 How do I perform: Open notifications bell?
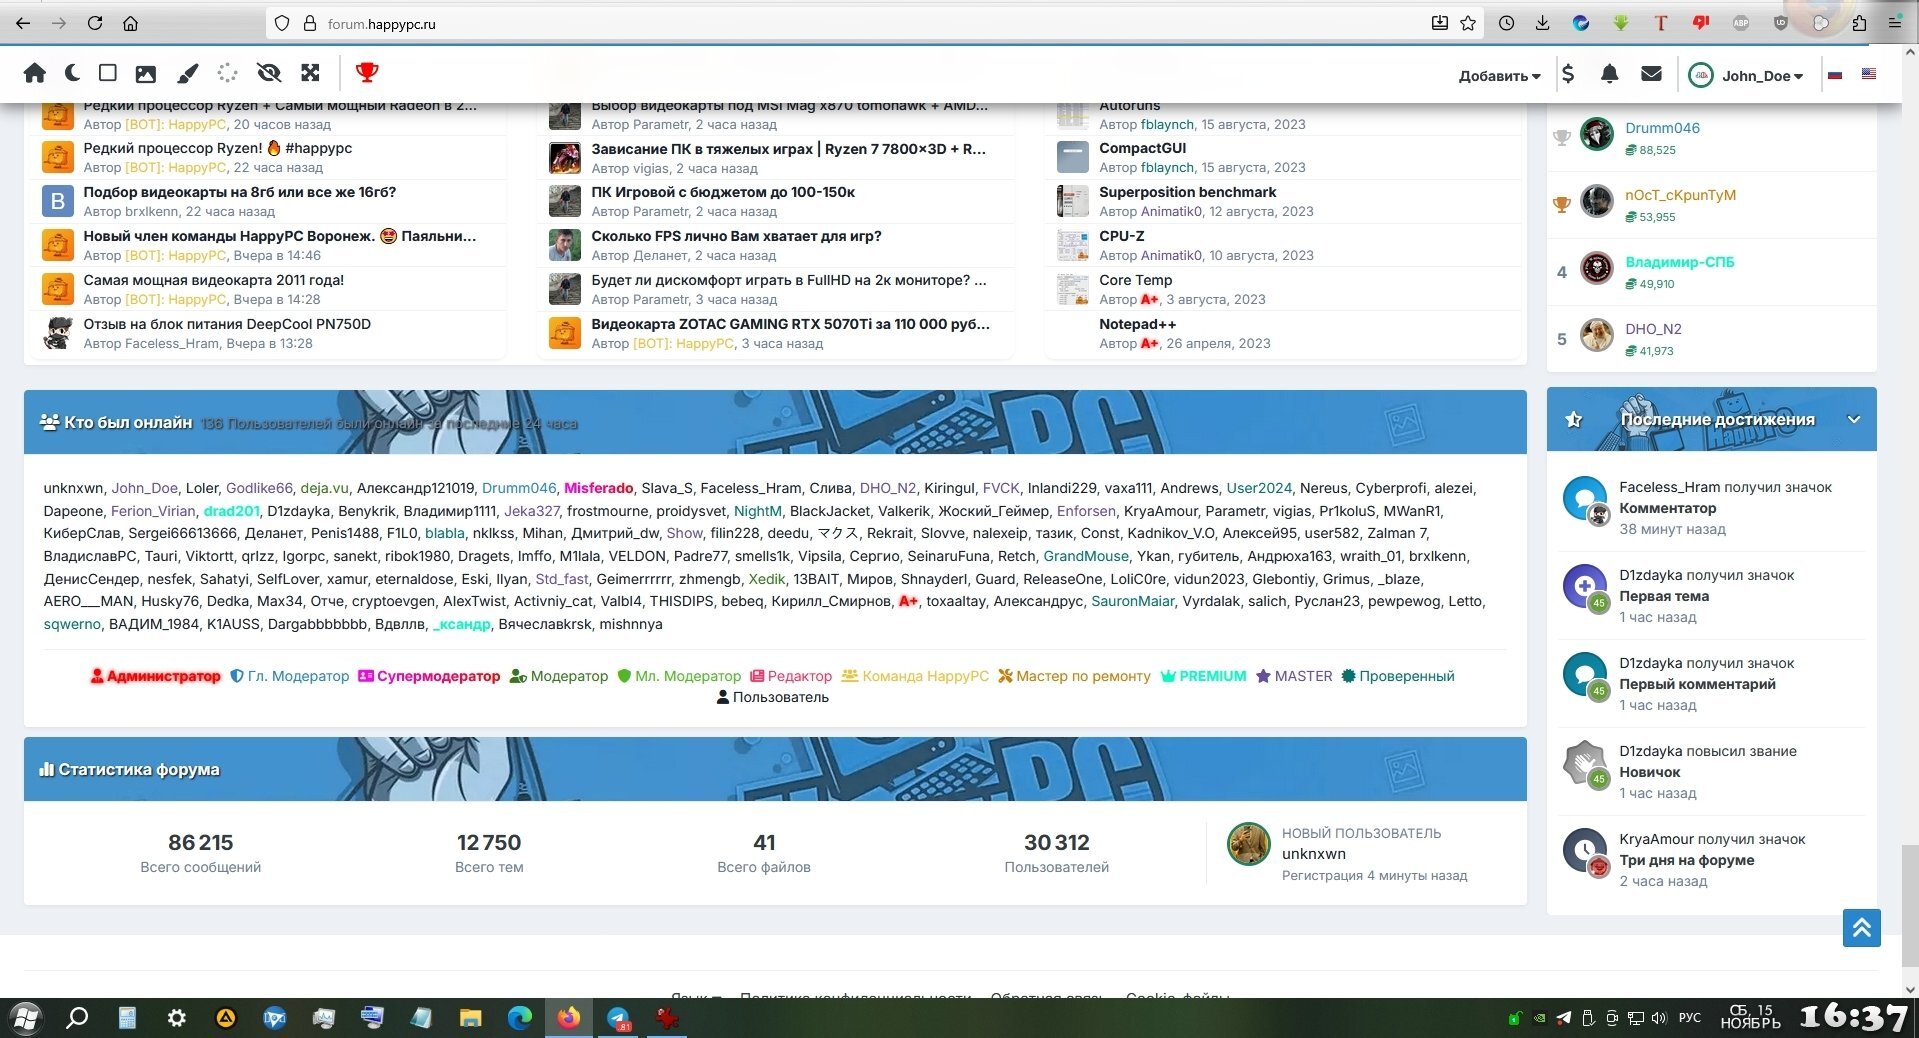tap(1609, 74)
